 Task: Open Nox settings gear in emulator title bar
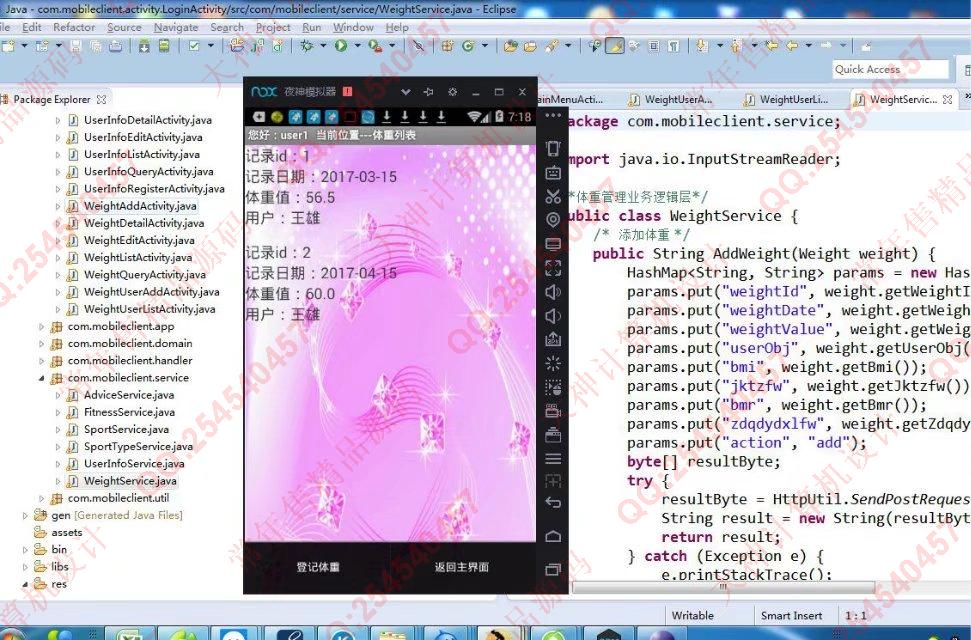tap(452, 92)
